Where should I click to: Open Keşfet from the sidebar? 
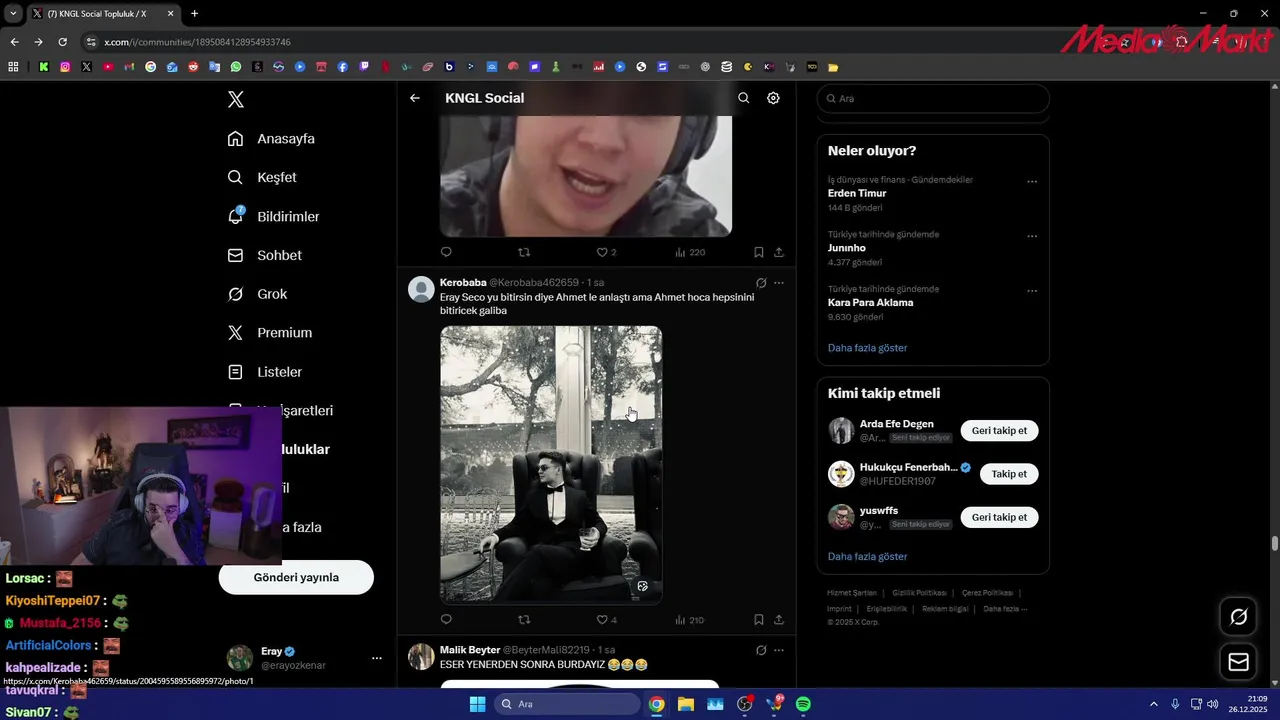[262, 177]
